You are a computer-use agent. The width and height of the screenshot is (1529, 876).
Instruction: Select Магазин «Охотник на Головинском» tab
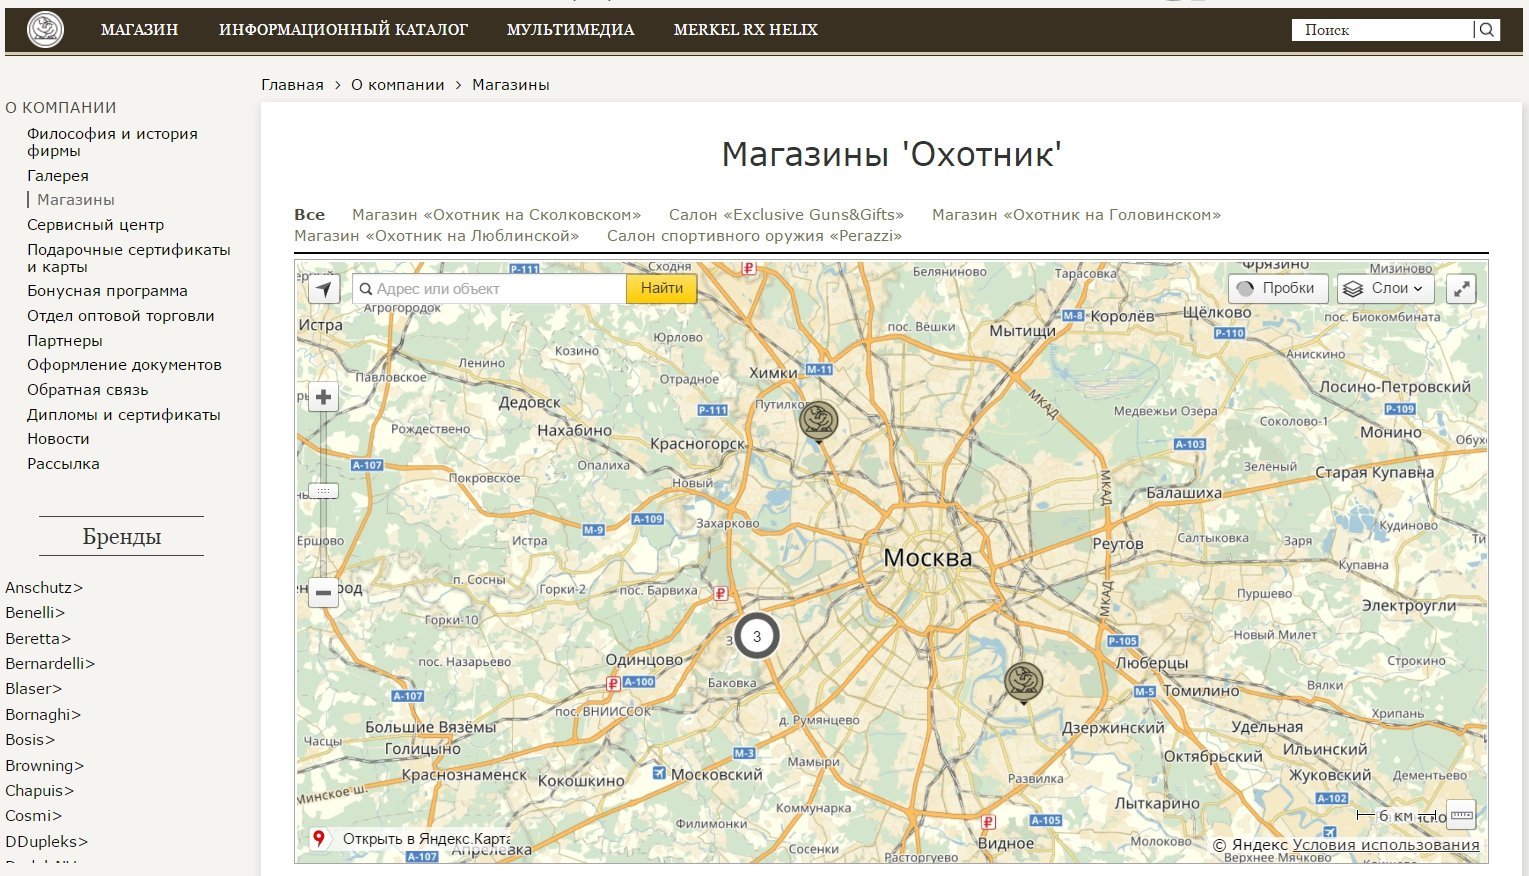[1076, 214]
